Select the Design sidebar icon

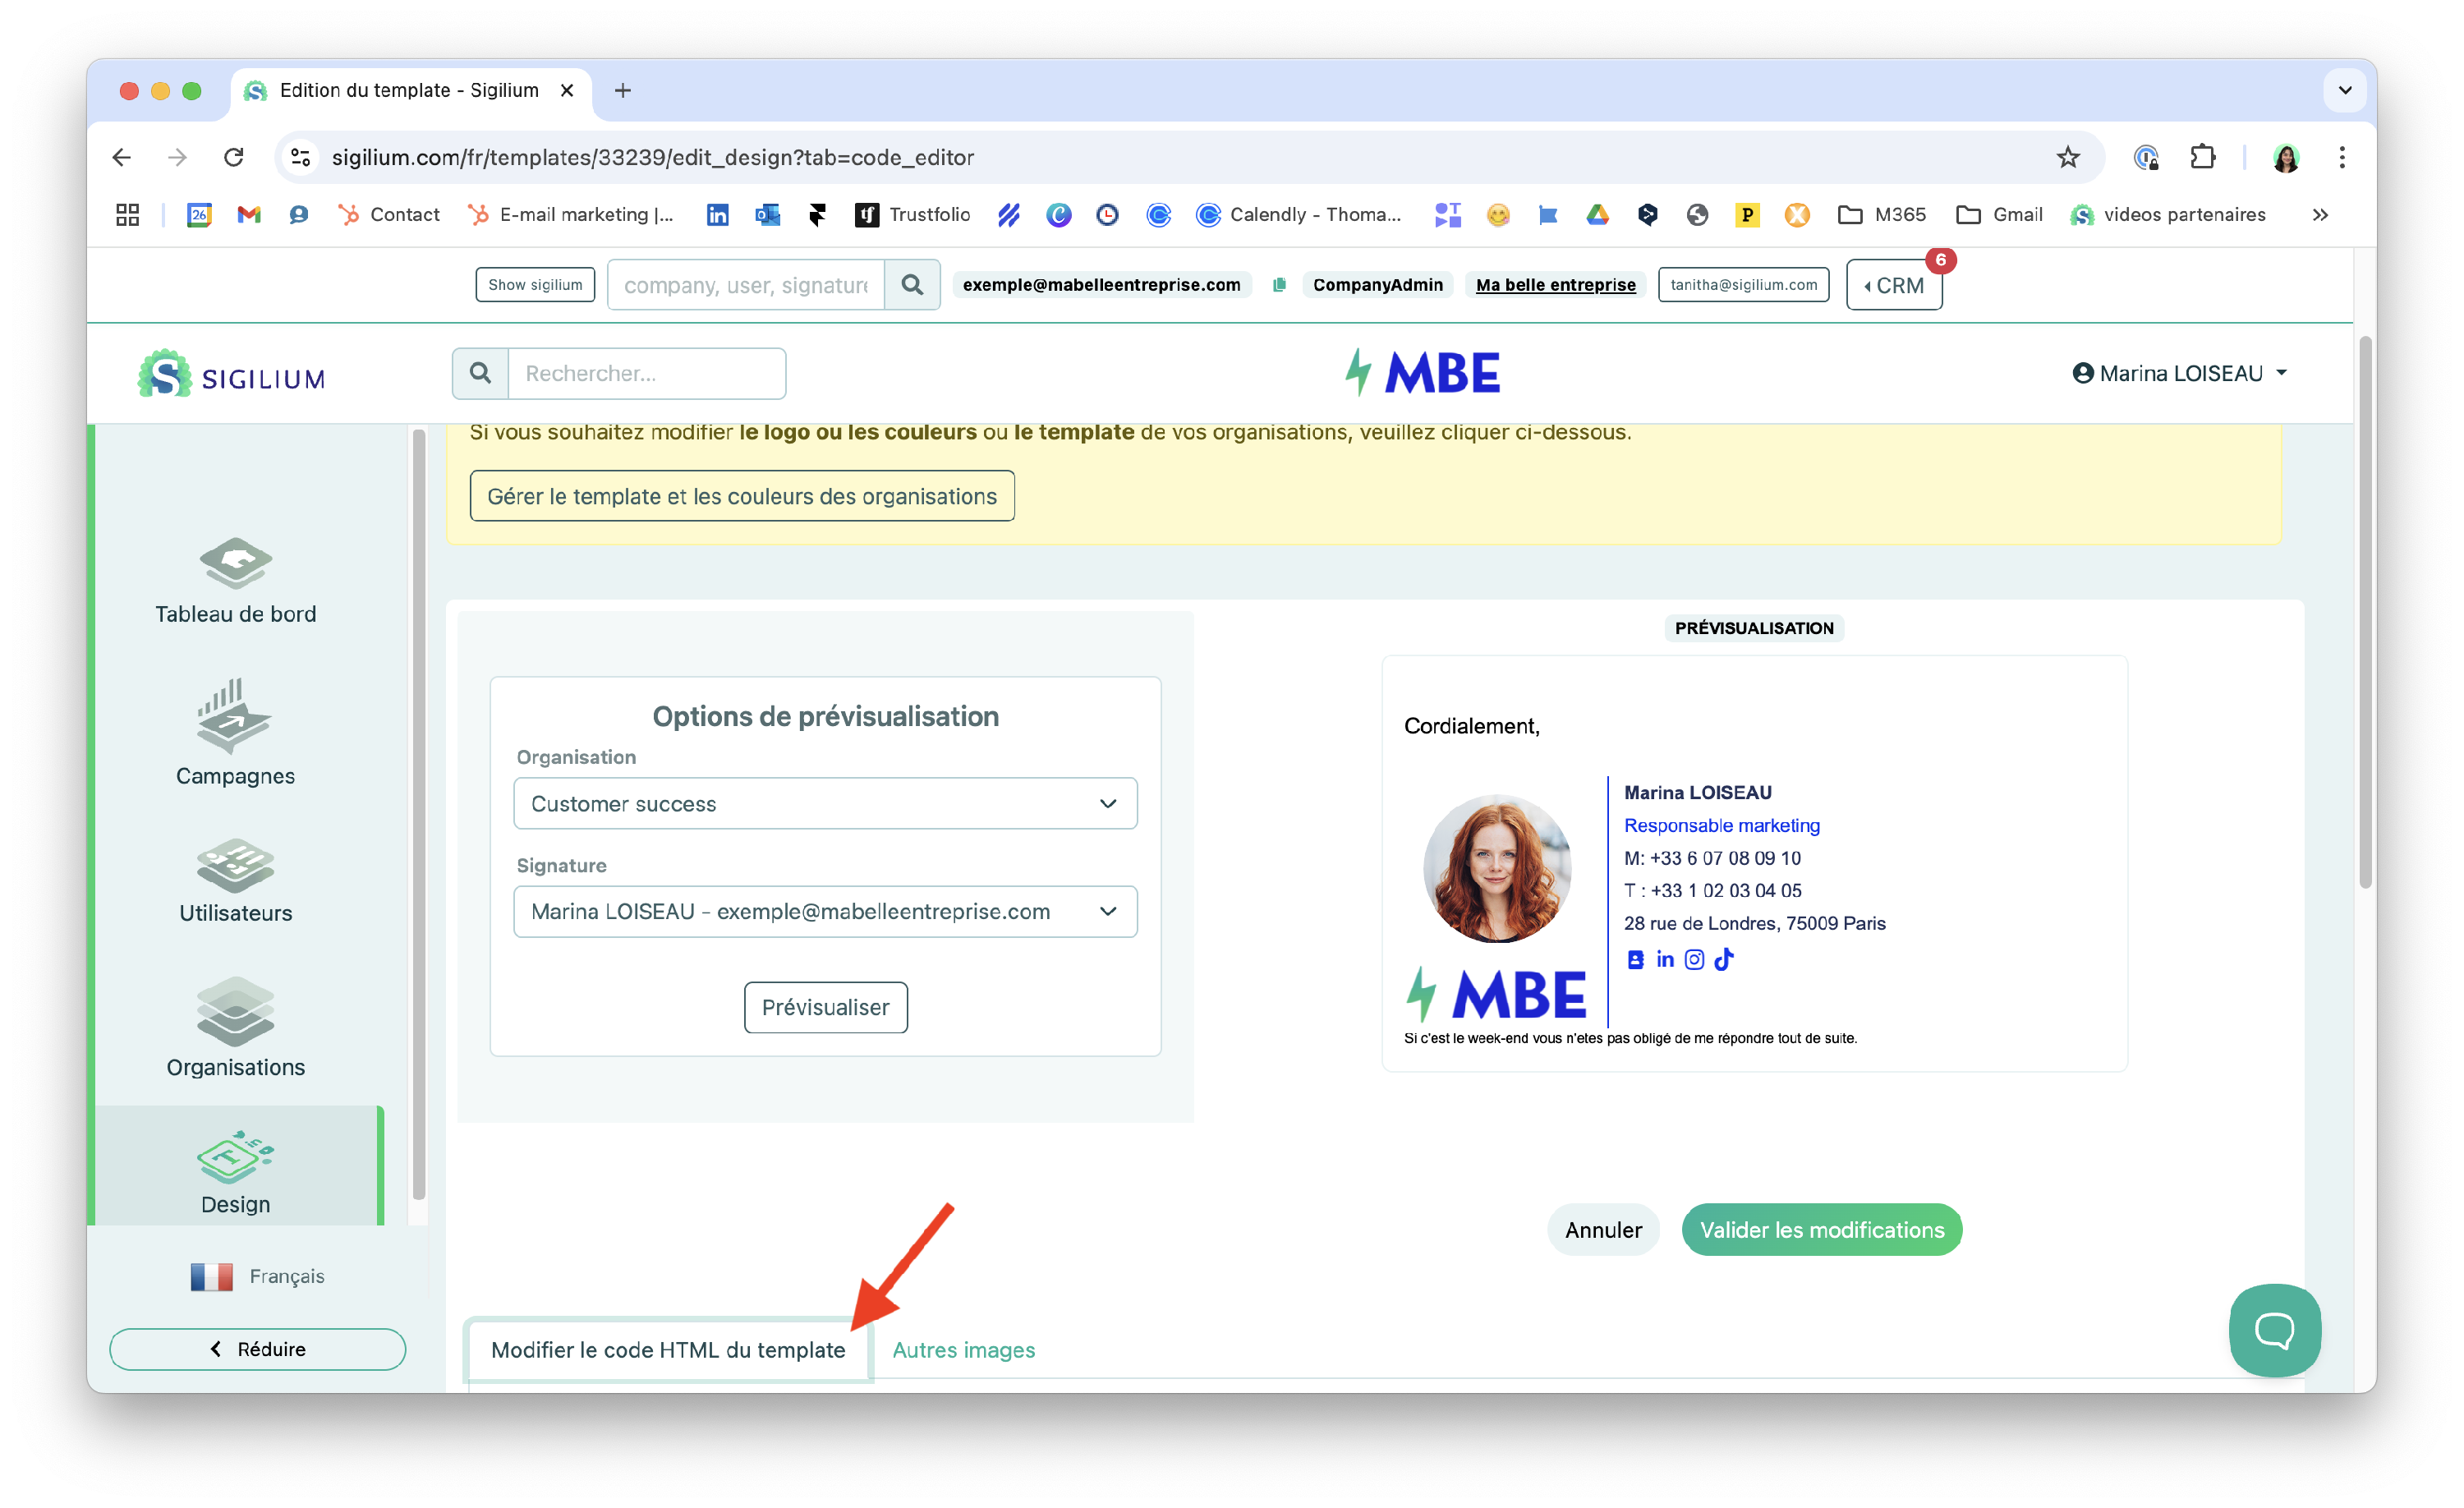(235, 1157)
